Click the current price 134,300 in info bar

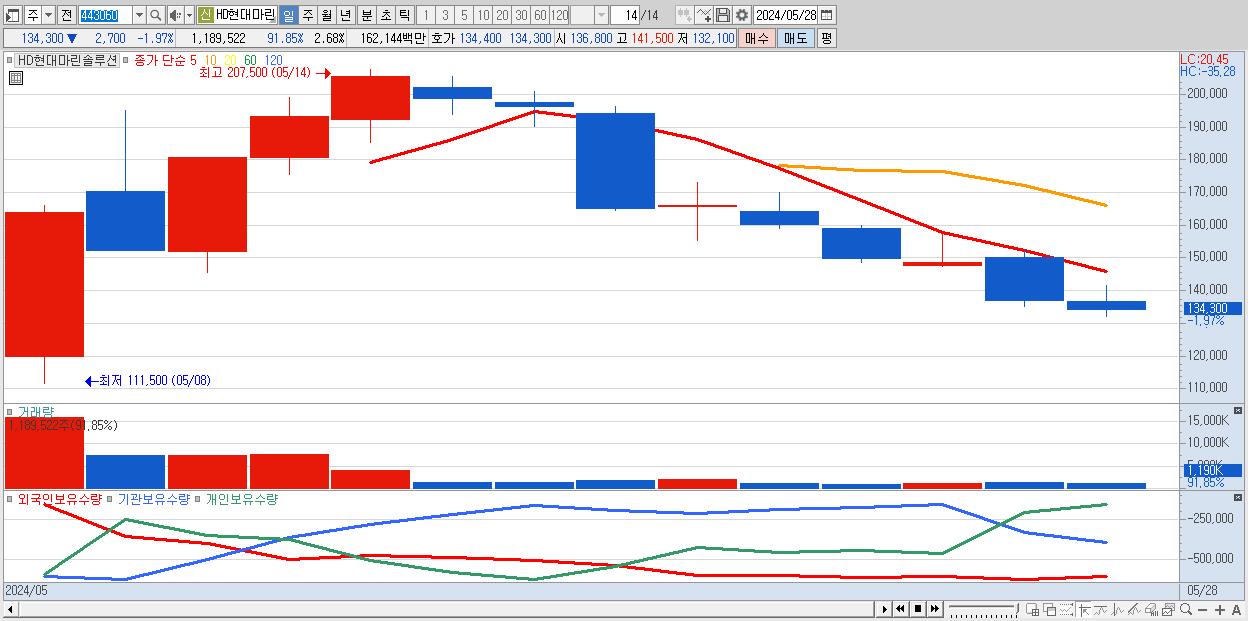(42, 38)
